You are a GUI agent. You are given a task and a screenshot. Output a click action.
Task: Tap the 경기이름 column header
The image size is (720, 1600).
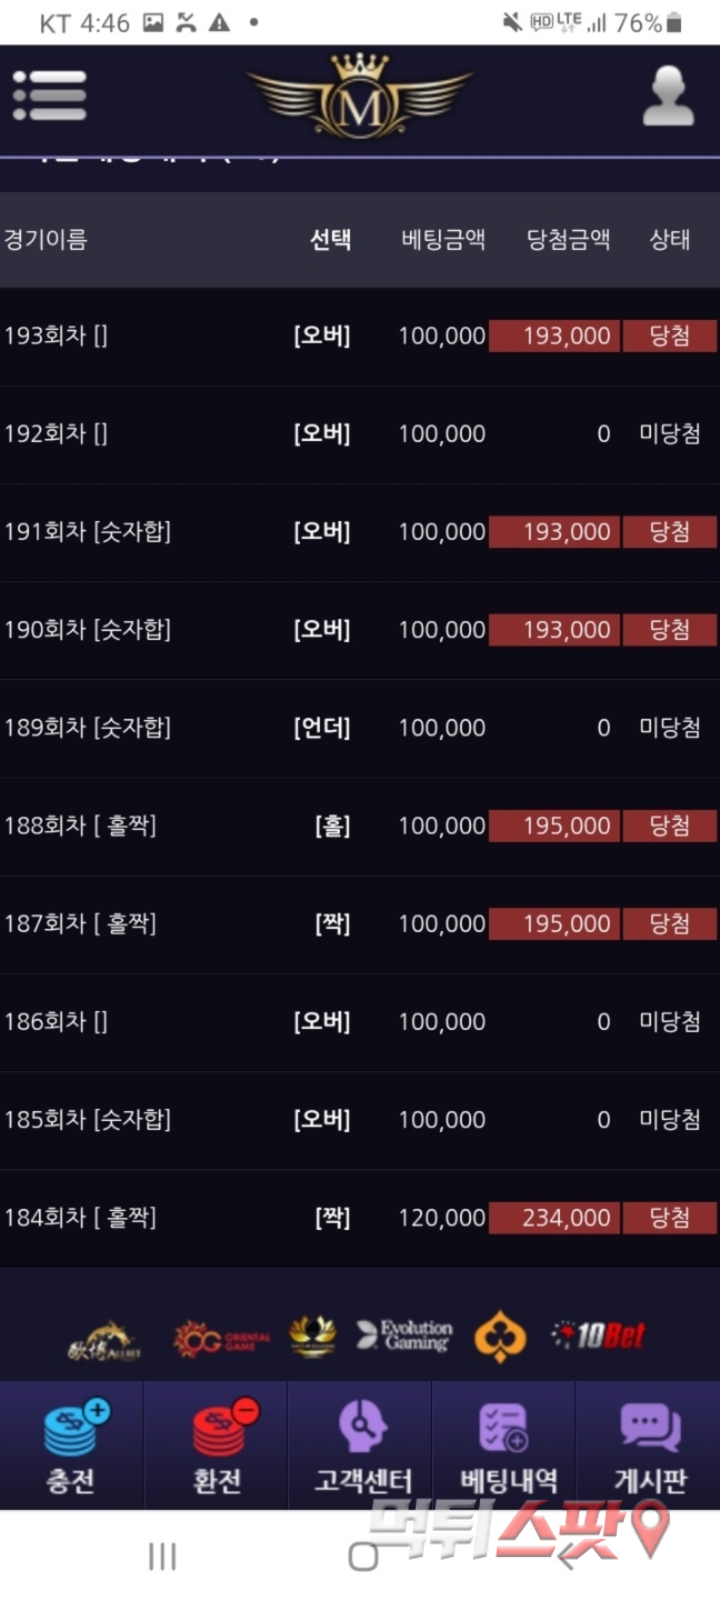[46, 240]
